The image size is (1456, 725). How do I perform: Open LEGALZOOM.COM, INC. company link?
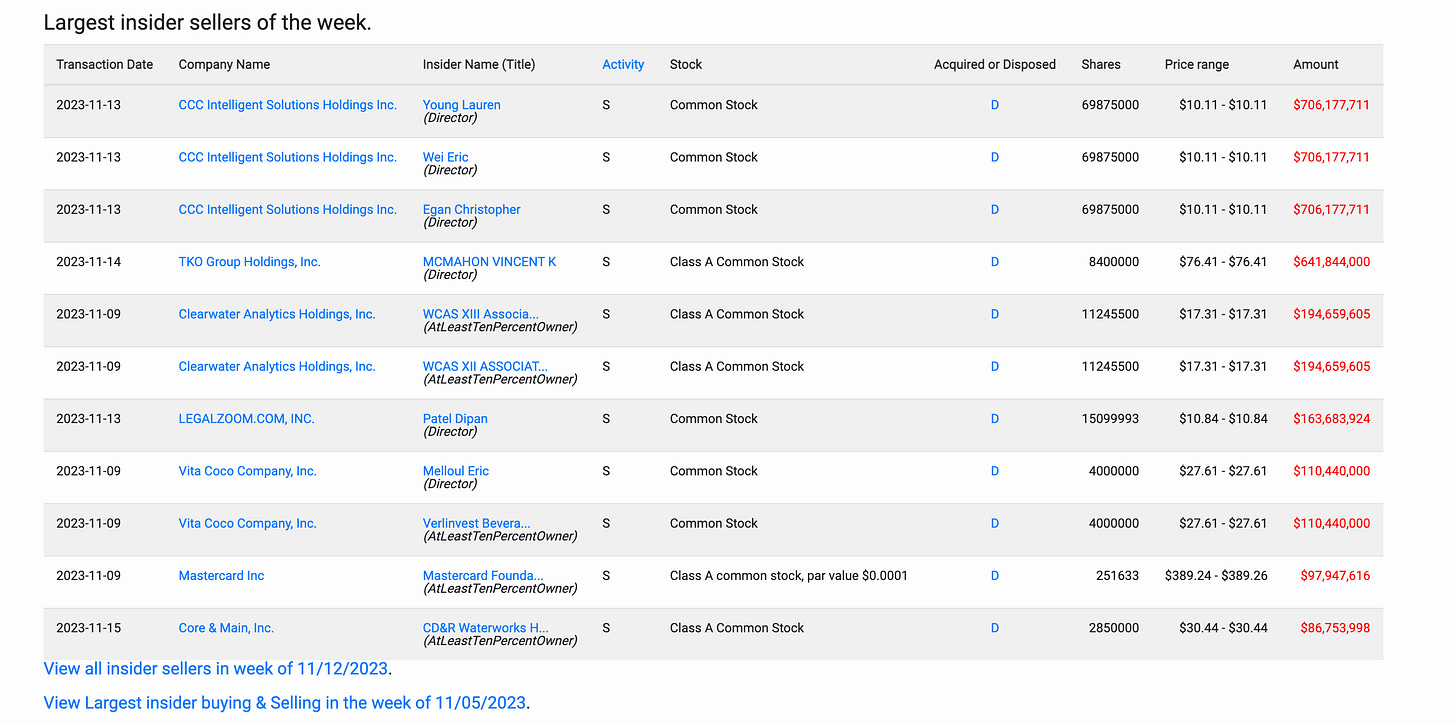[246, 419]
